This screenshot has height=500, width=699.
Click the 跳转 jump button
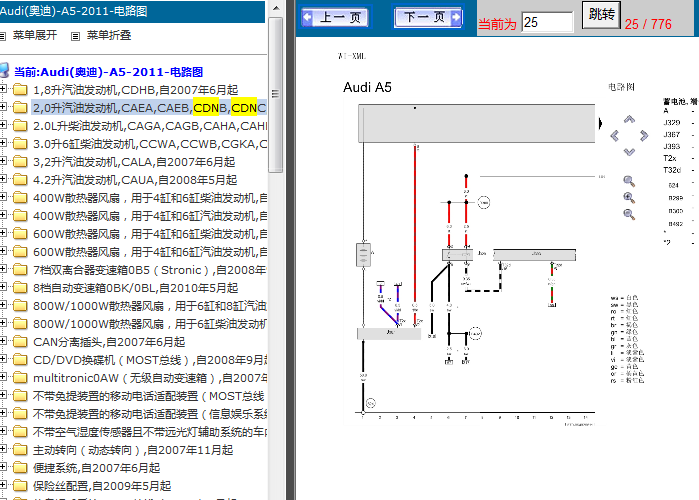pyautogui.click(x=601, y=15)
